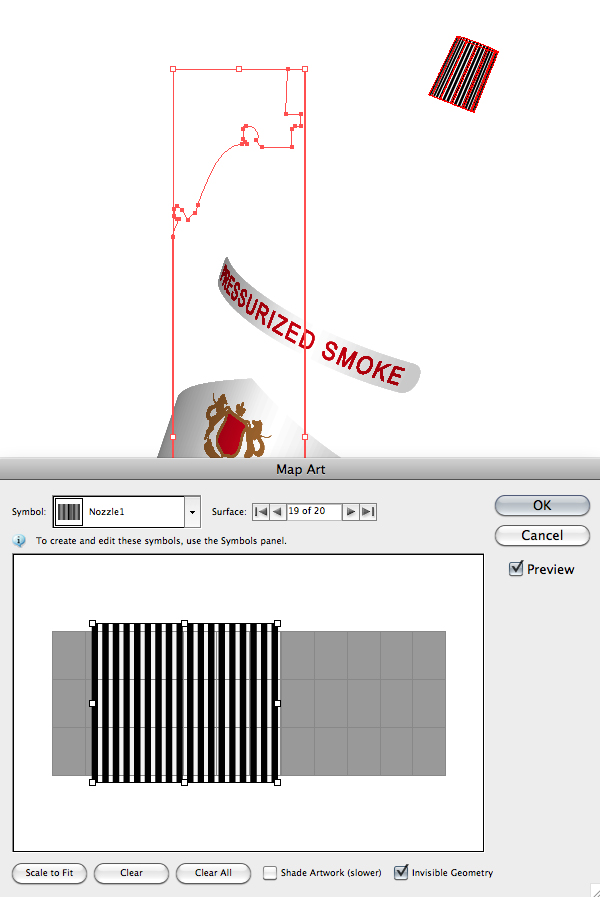Select the striped symbol in map preview
This screenshot has width=600, height=897.
tap(185, 703)
